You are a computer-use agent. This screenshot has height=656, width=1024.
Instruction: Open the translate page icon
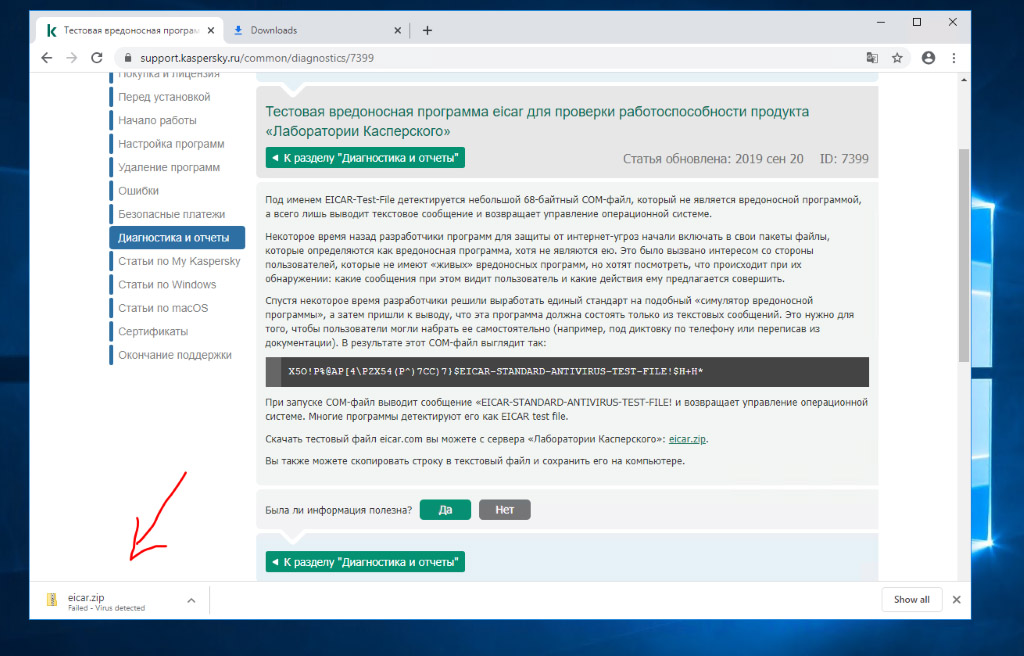872,58
